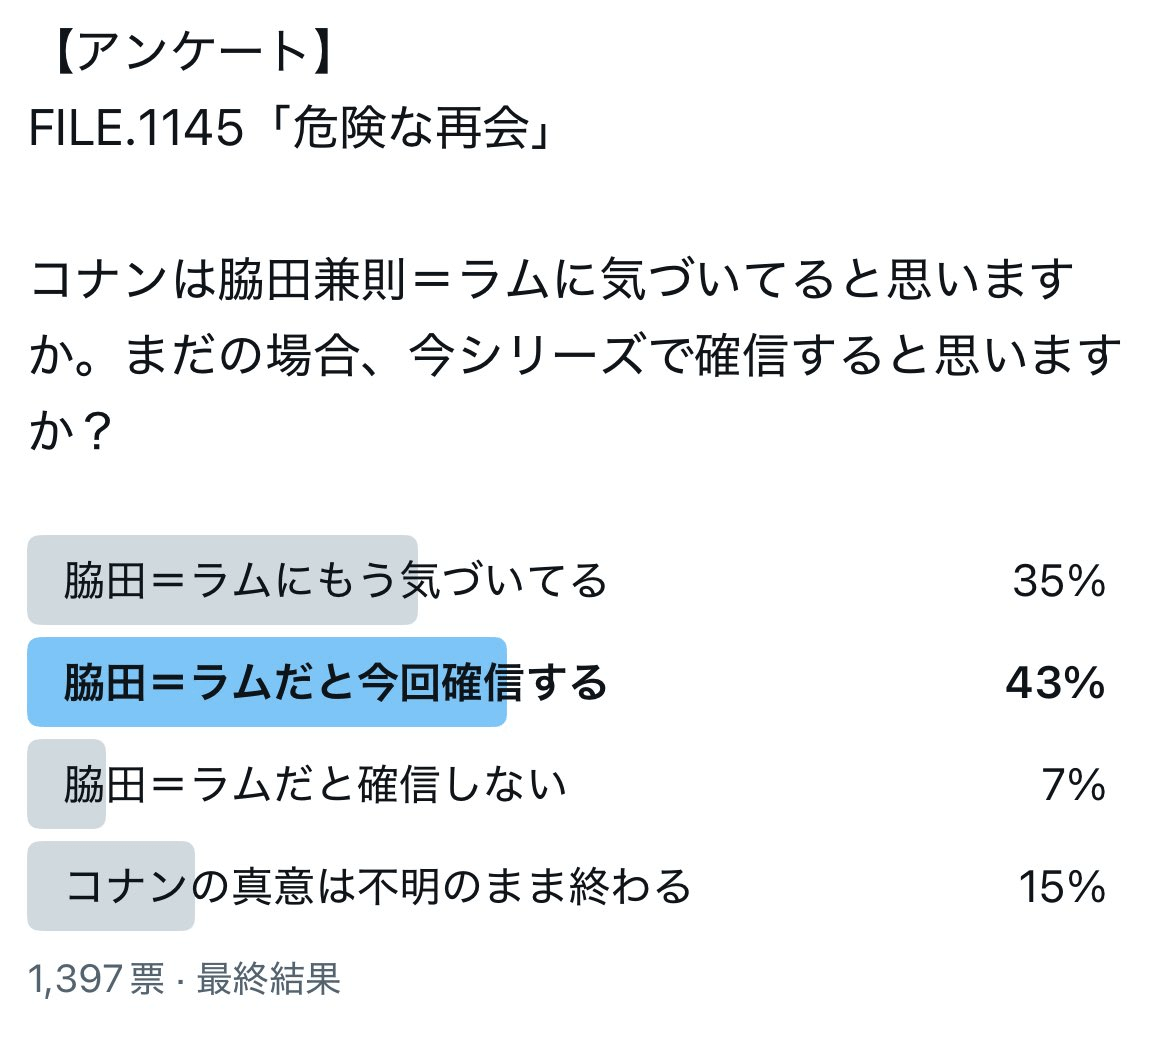Click the 15% result percentage
The height and width of the screenshot is (1052, 1170).
click(x=1062, y=886)
